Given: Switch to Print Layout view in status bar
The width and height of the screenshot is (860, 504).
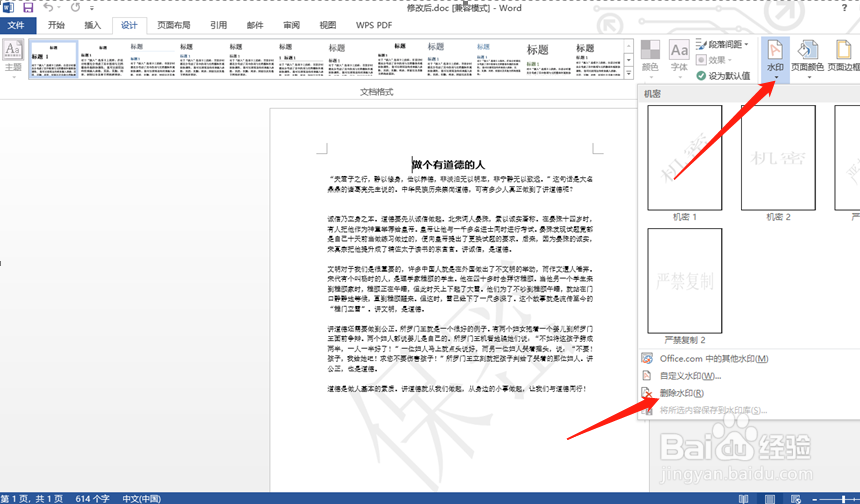Looking at the screenshot, I should (770, 499).
